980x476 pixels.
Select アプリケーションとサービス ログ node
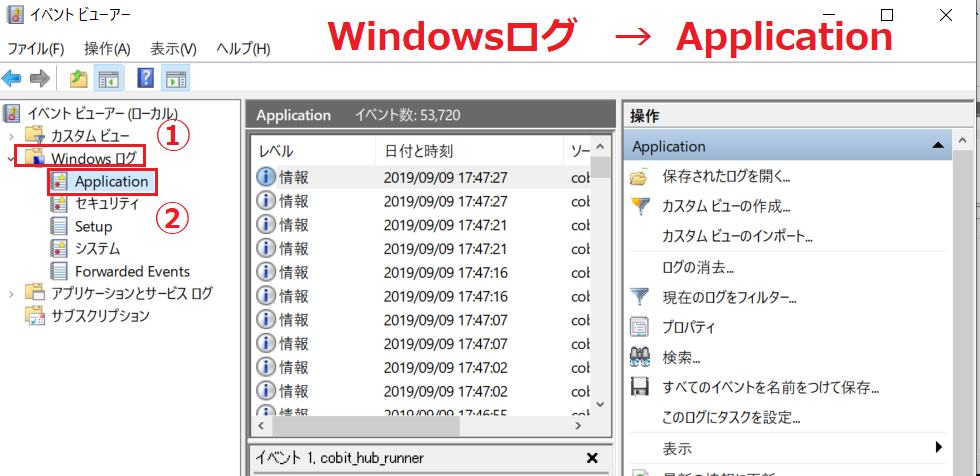click(132, 292)
